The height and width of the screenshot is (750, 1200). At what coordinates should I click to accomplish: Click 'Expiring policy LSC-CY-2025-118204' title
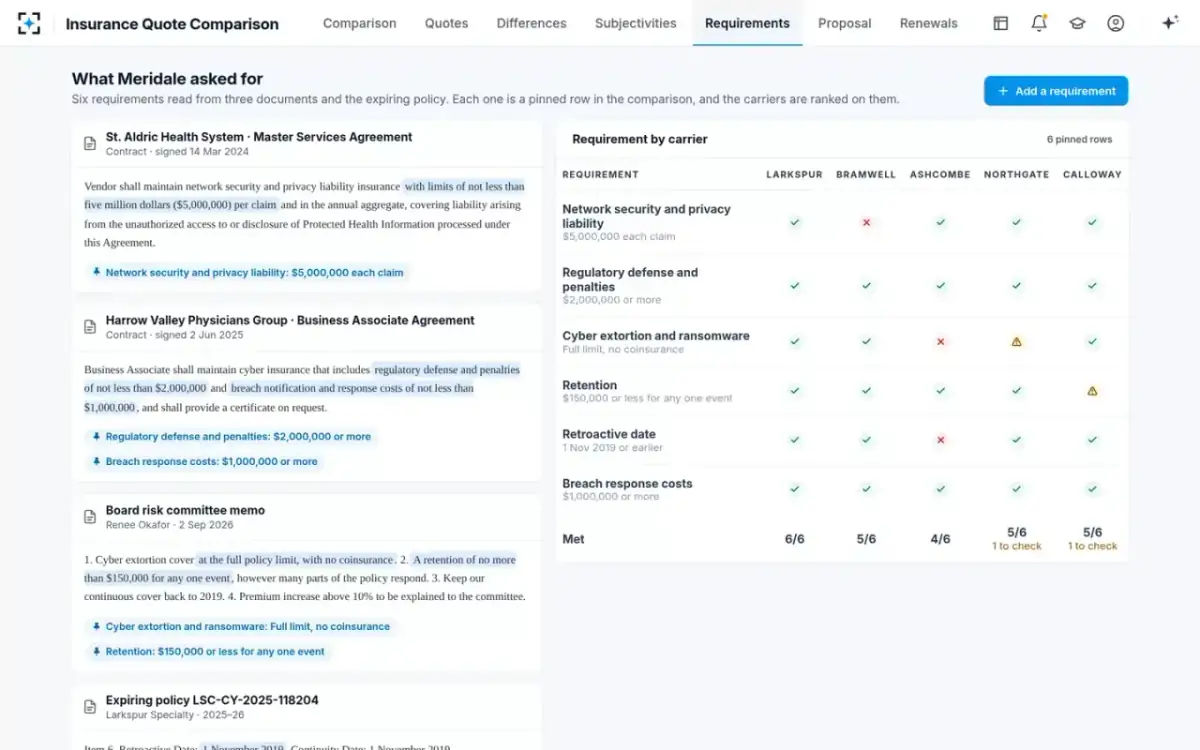click(212, 701)
